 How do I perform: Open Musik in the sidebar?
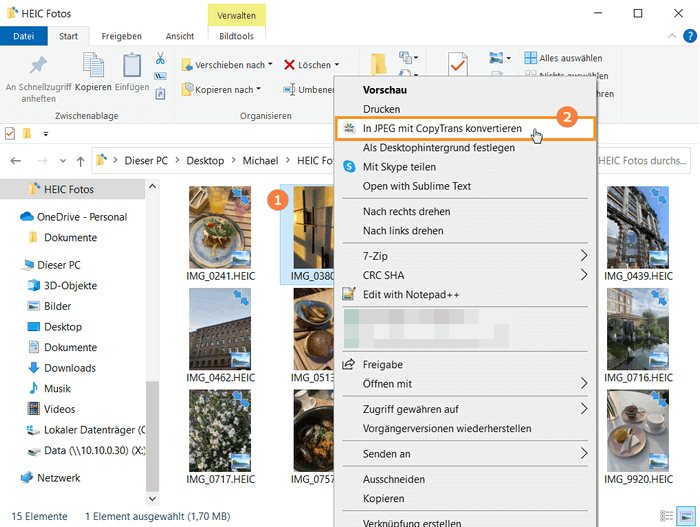point(49,388)
